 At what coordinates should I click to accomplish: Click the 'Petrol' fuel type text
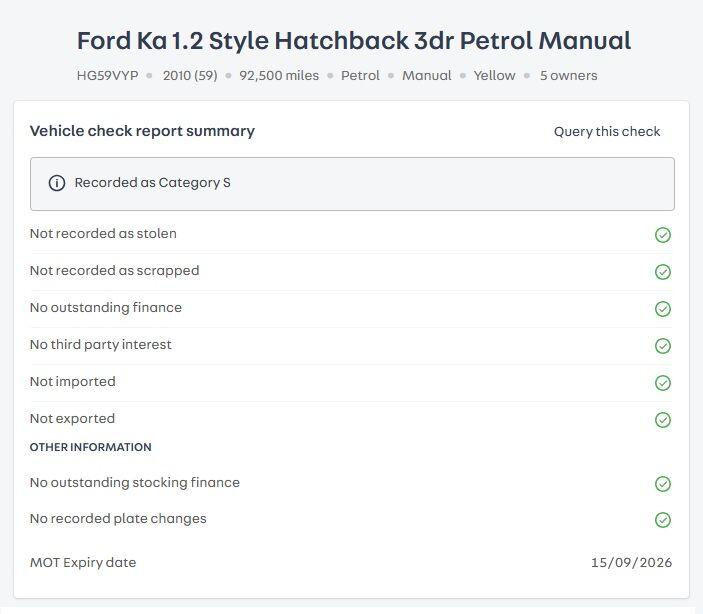tap(360, 75)
